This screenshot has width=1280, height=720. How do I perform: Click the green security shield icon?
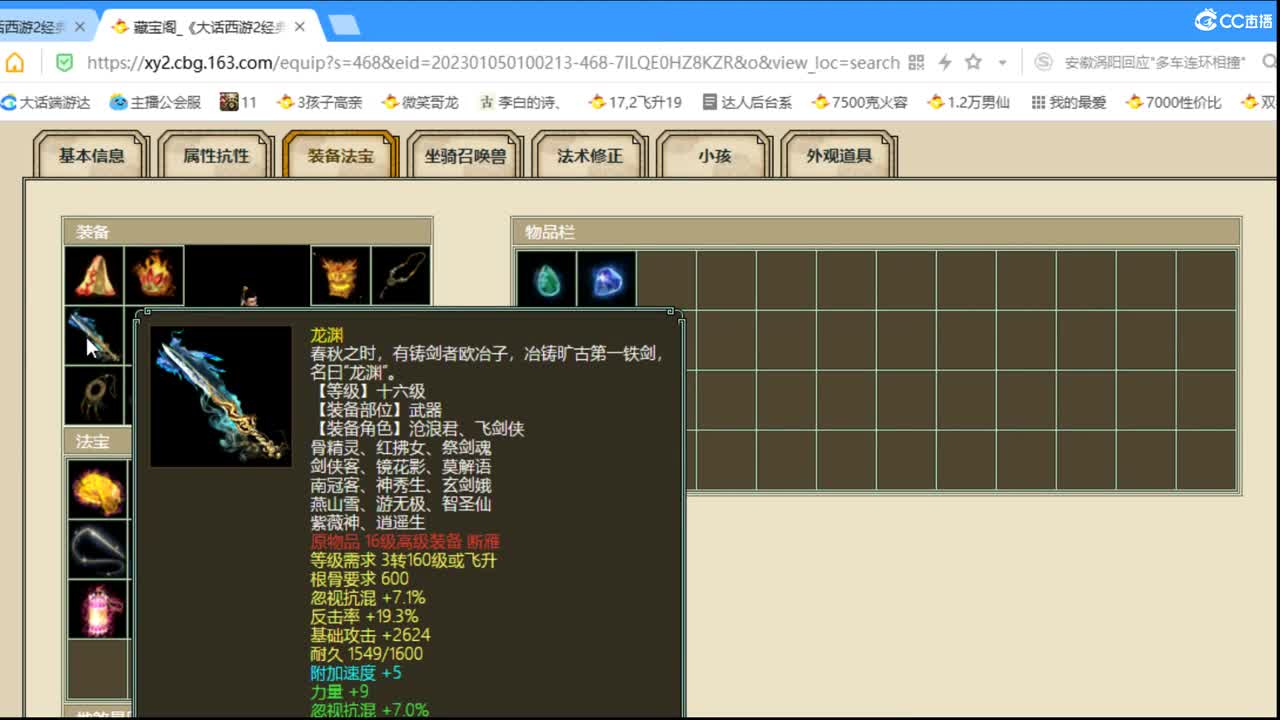(x=64, y=62)
